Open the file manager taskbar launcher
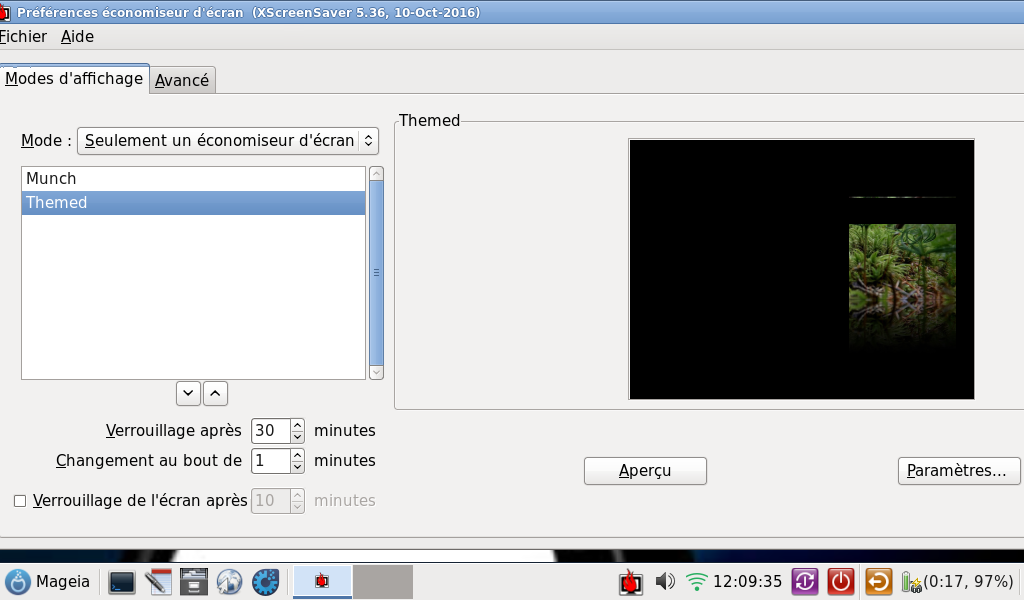Viewport: 1024px width, 600px height. pos(193,582)
